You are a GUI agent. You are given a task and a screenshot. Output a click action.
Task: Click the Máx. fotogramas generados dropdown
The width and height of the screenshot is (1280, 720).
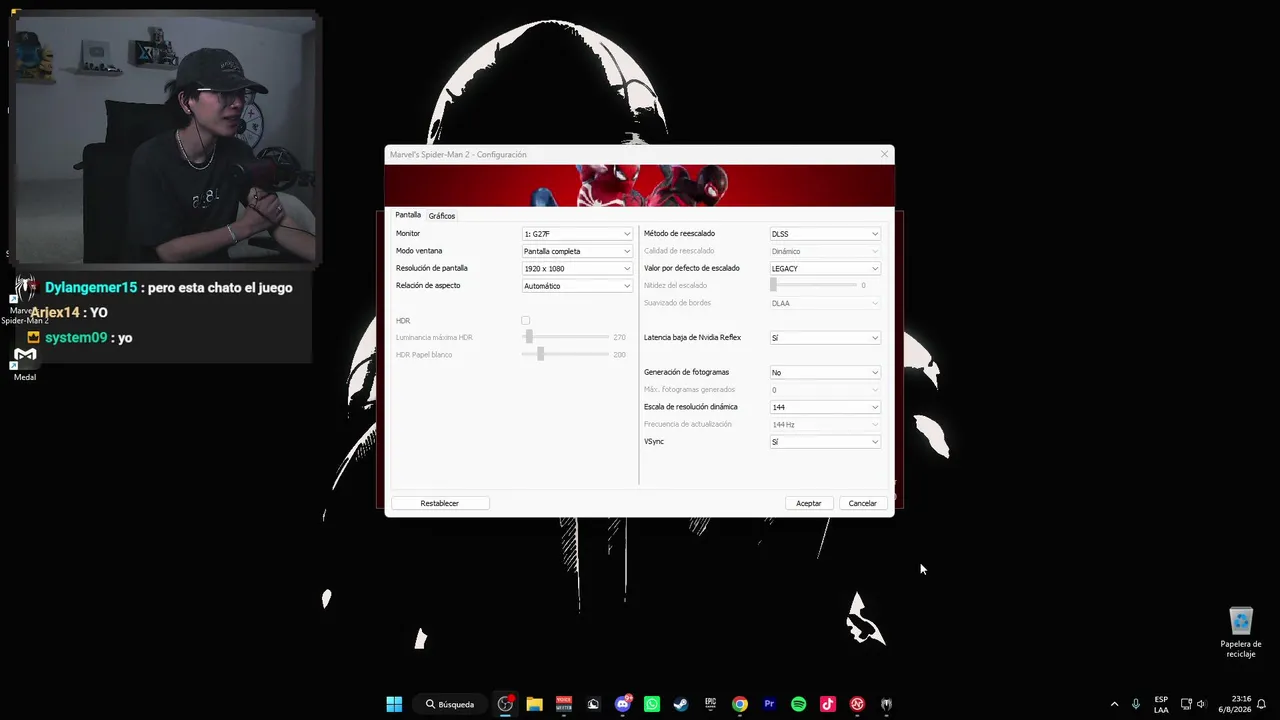[x=825, y=389]
